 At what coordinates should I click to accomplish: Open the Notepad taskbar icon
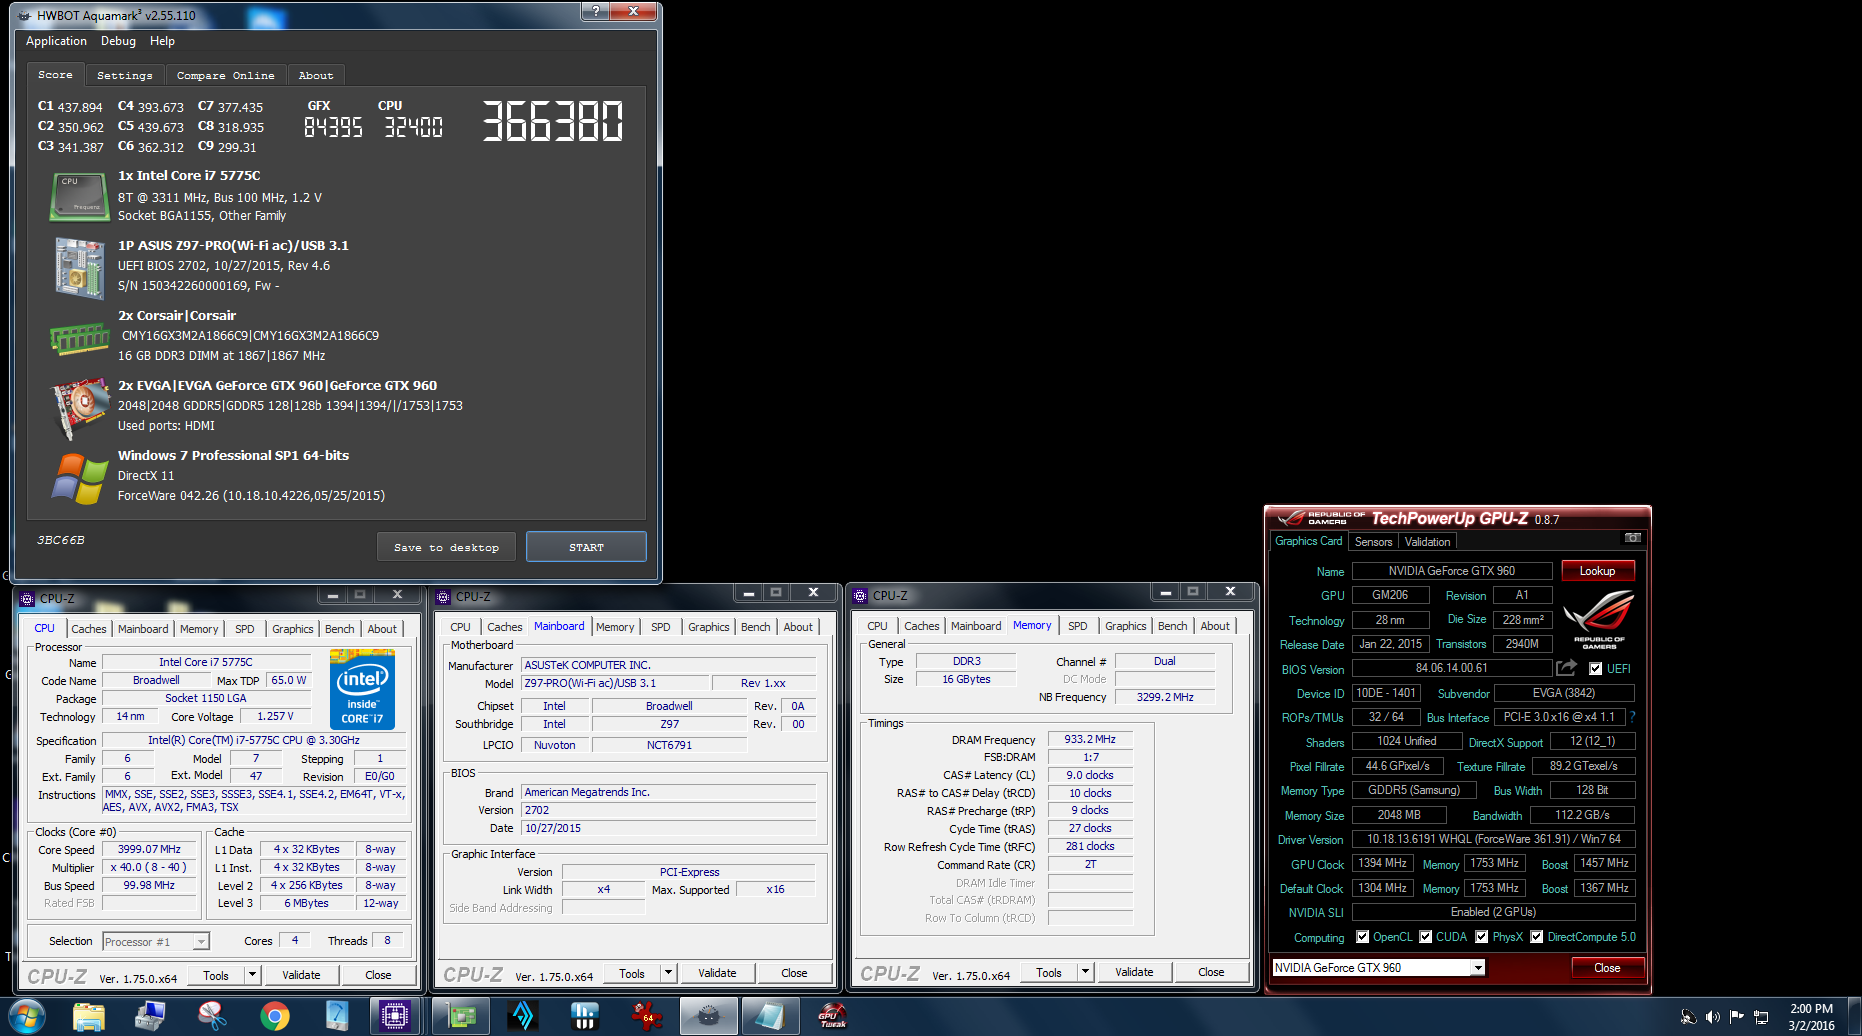770,1016
